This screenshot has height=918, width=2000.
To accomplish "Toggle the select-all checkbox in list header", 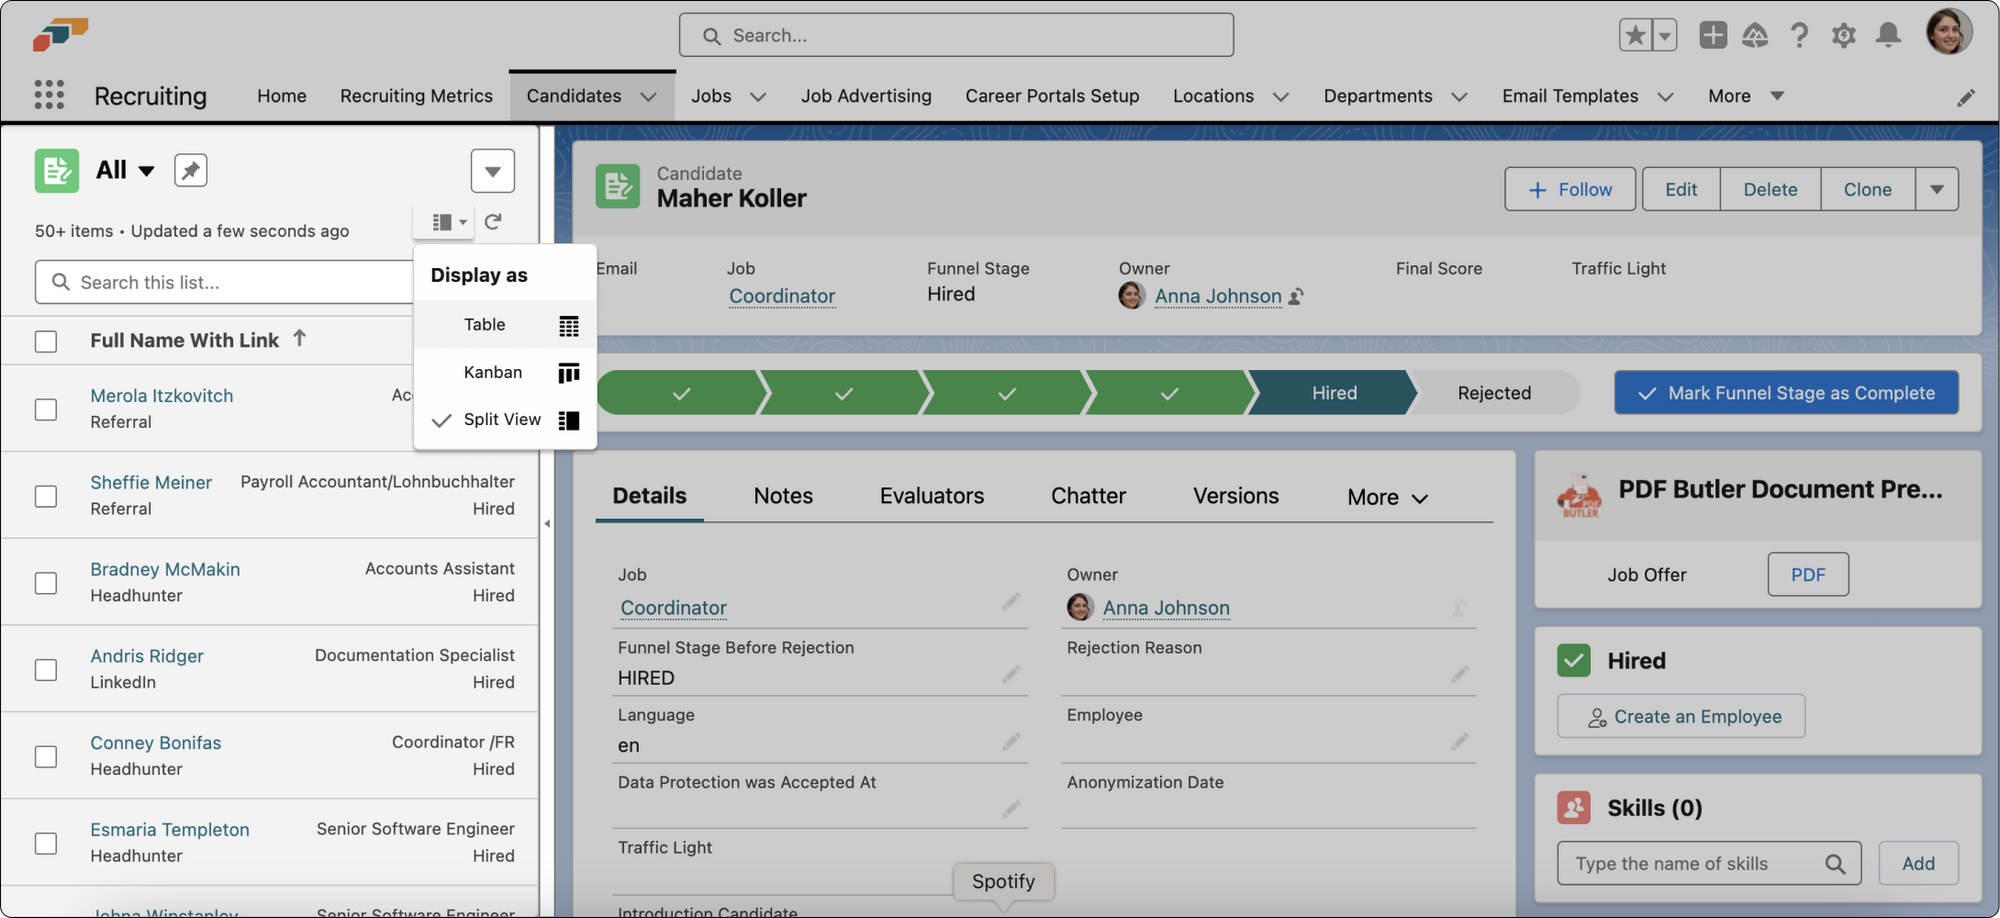I will 46,342.
